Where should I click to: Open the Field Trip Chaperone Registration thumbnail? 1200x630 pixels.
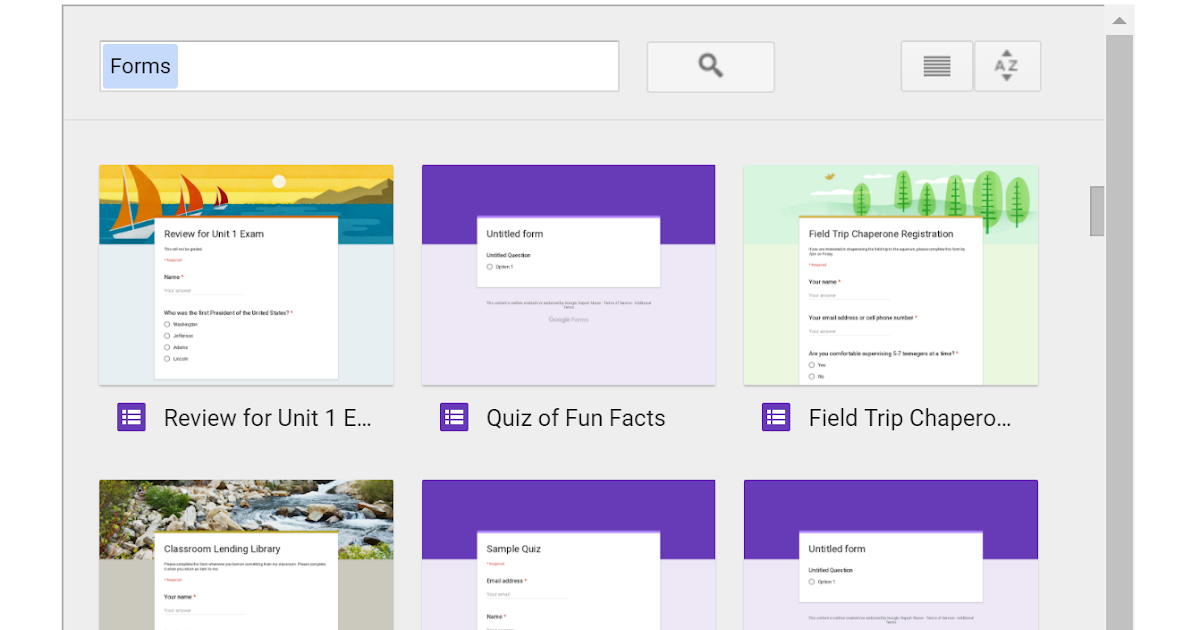point(891,275)
